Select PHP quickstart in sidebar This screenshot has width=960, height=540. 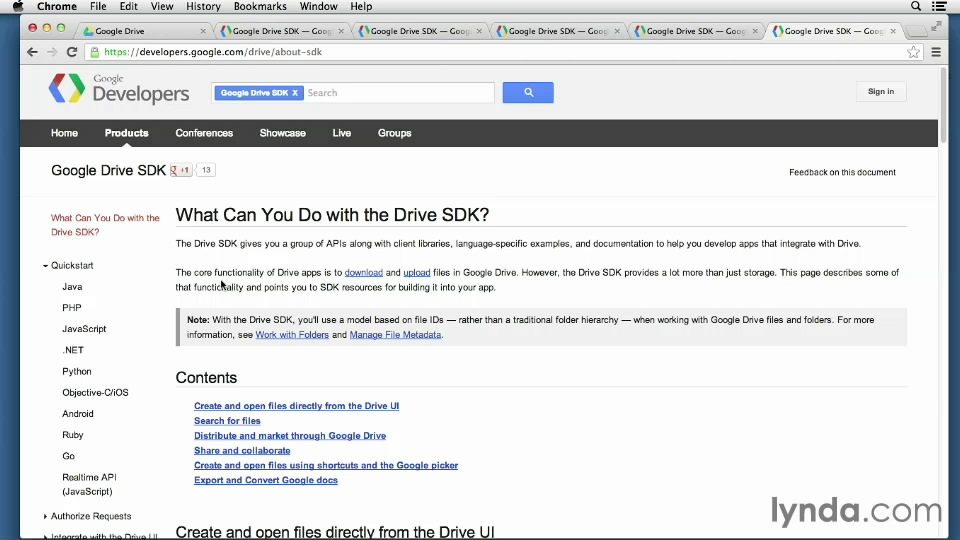[x=72, y=308]
